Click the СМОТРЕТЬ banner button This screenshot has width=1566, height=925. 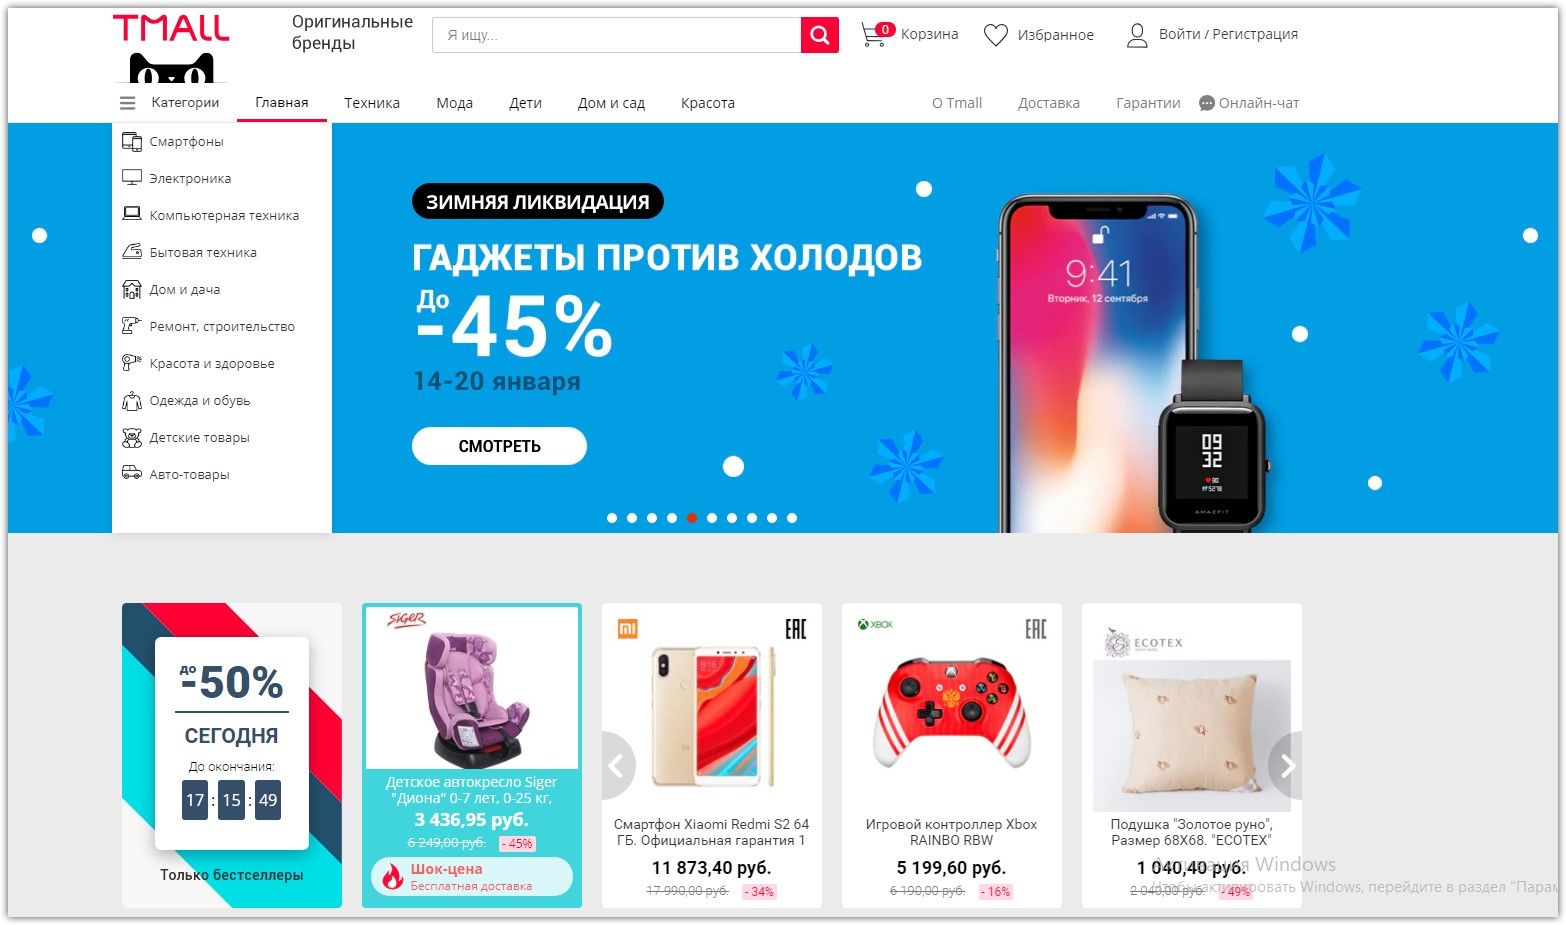coord(499,446)
